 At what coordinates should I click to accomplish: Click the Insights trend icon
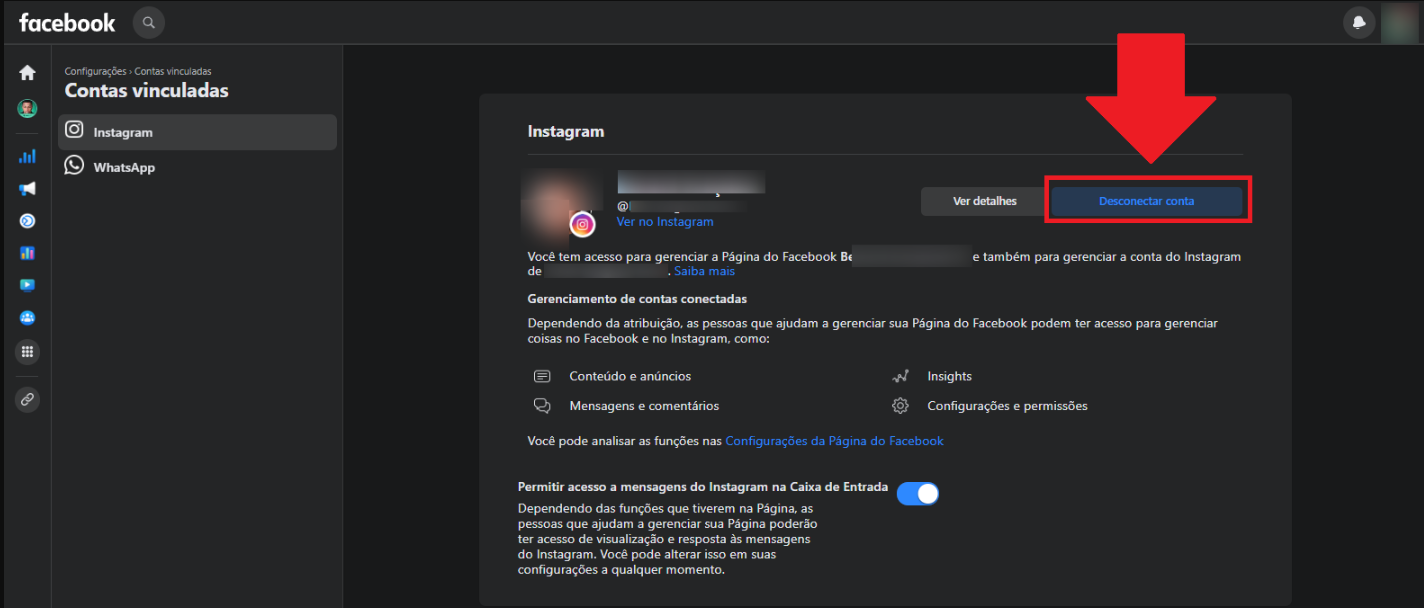900,376
